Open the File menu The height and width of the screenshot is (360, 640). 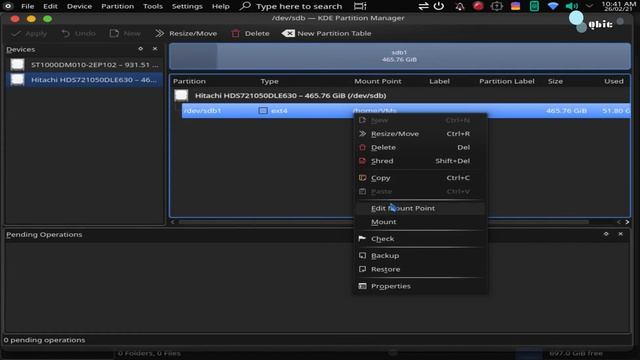pos(27,6)
